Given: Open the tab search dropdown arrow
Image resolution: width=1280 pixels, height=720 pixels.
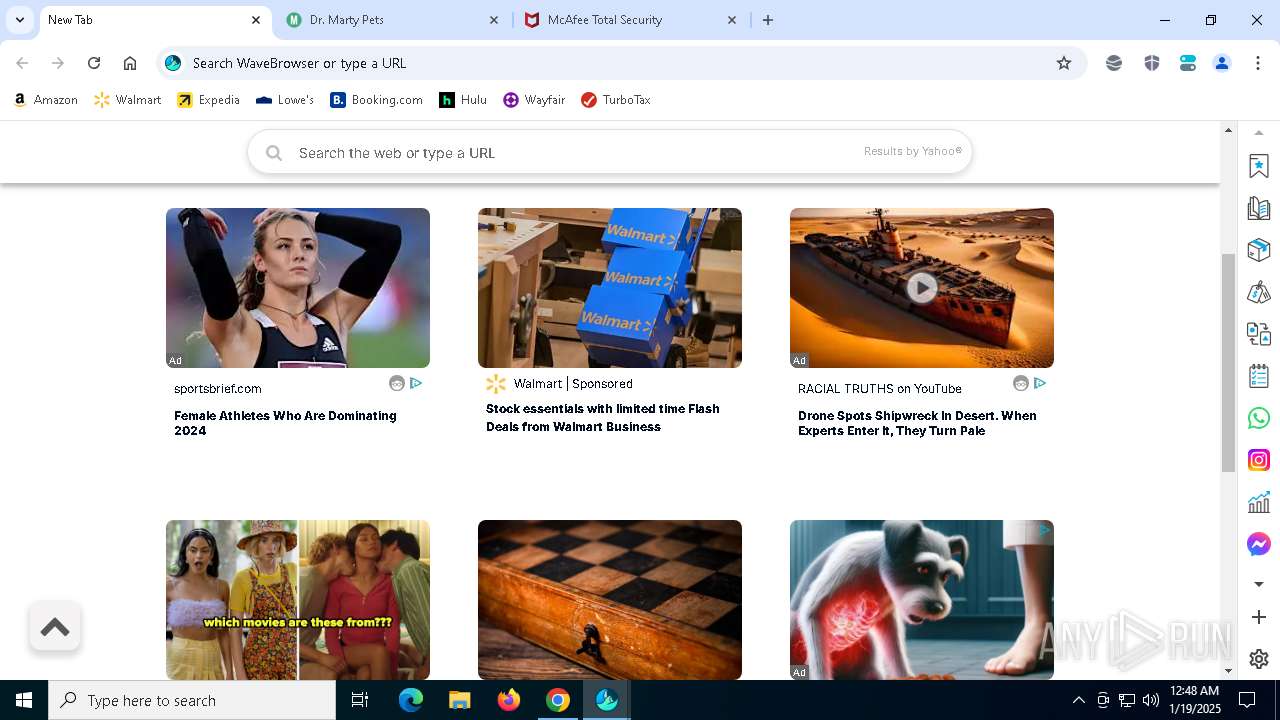Looking at the screenshot, I should (x=19, y=20).
